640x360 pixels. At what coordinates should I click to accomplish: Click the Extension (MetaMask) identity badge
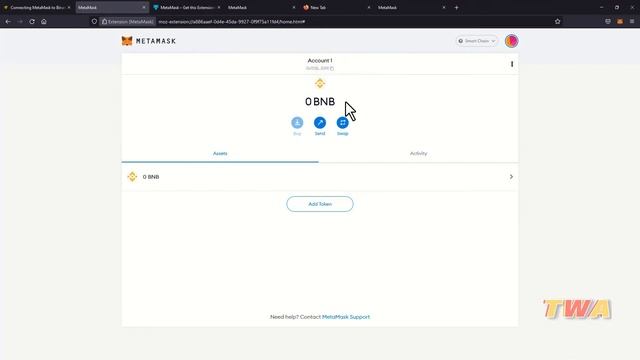point(128,22)
